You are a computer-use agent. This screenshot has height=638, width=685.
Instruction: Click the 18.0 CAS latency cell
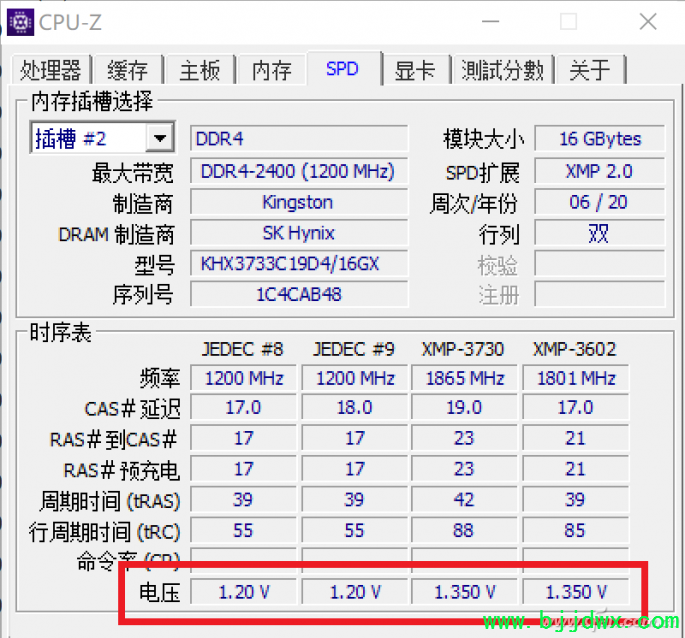tap(354, 408)
